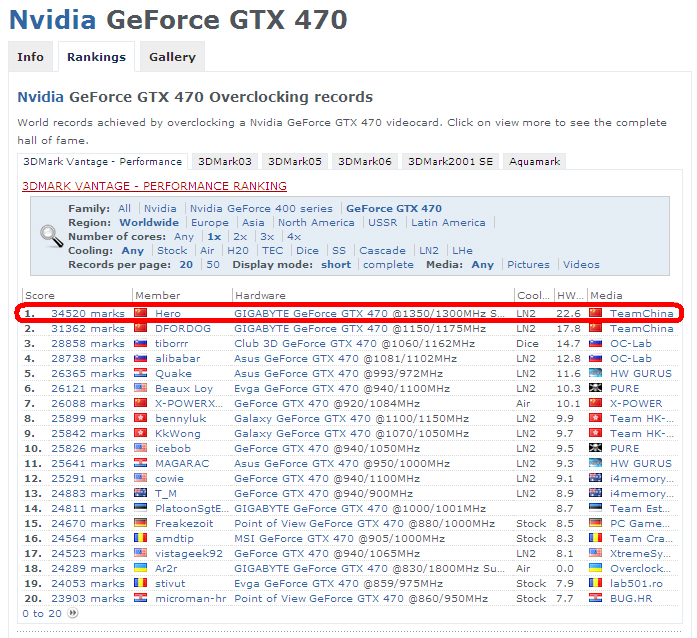Show 50 records per page

pos(213,265)
